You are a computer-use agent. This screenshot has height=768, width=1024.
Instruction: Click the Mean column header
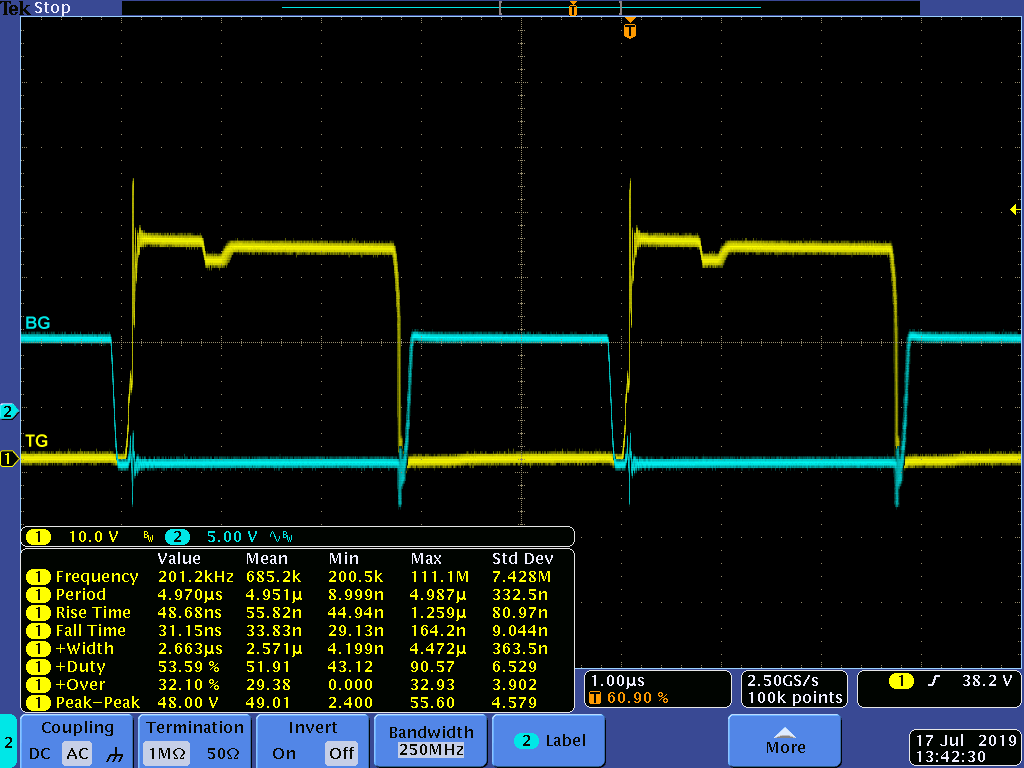[x=266, y=559]
